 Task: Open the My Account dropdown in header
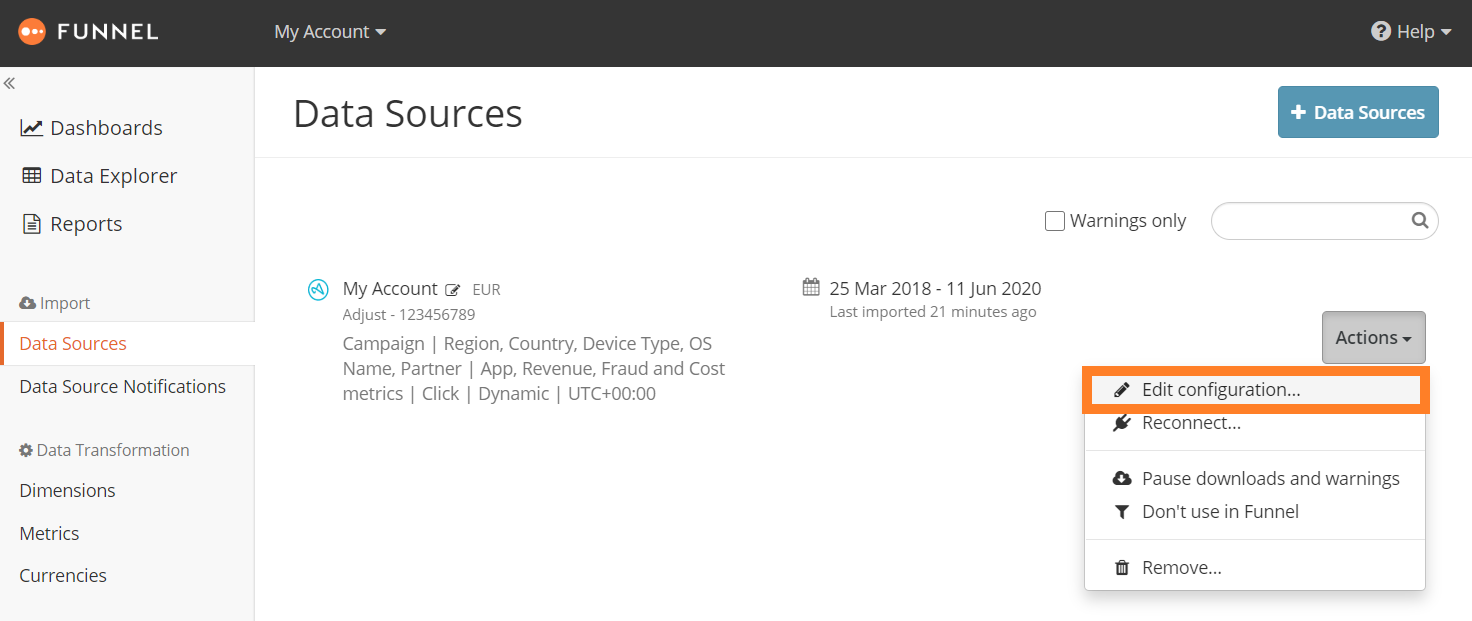pyautogui.click(x=330, y=32)
